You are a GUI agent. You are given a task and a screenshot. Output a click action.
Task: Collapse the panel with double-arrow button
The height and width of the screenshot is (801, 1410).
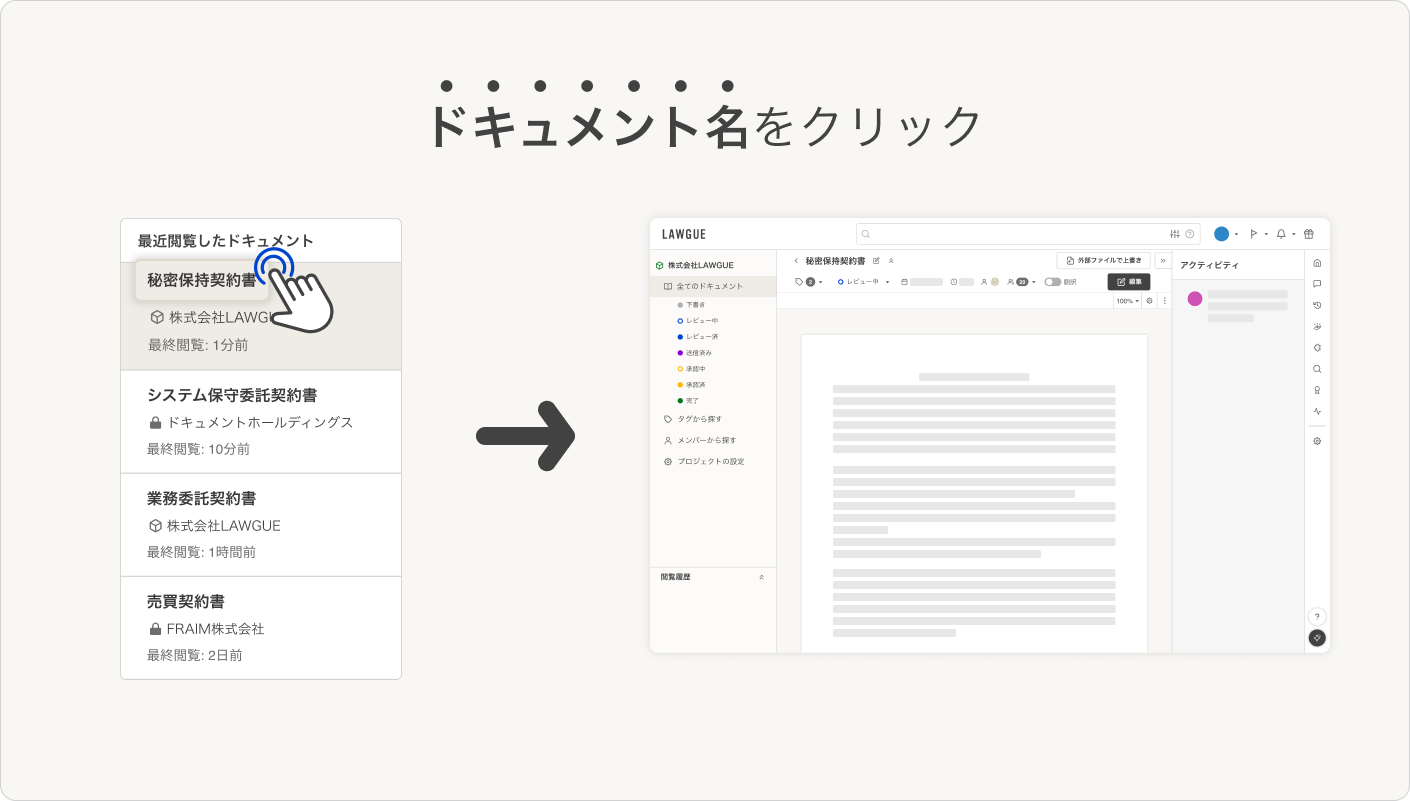point(1163,260)
